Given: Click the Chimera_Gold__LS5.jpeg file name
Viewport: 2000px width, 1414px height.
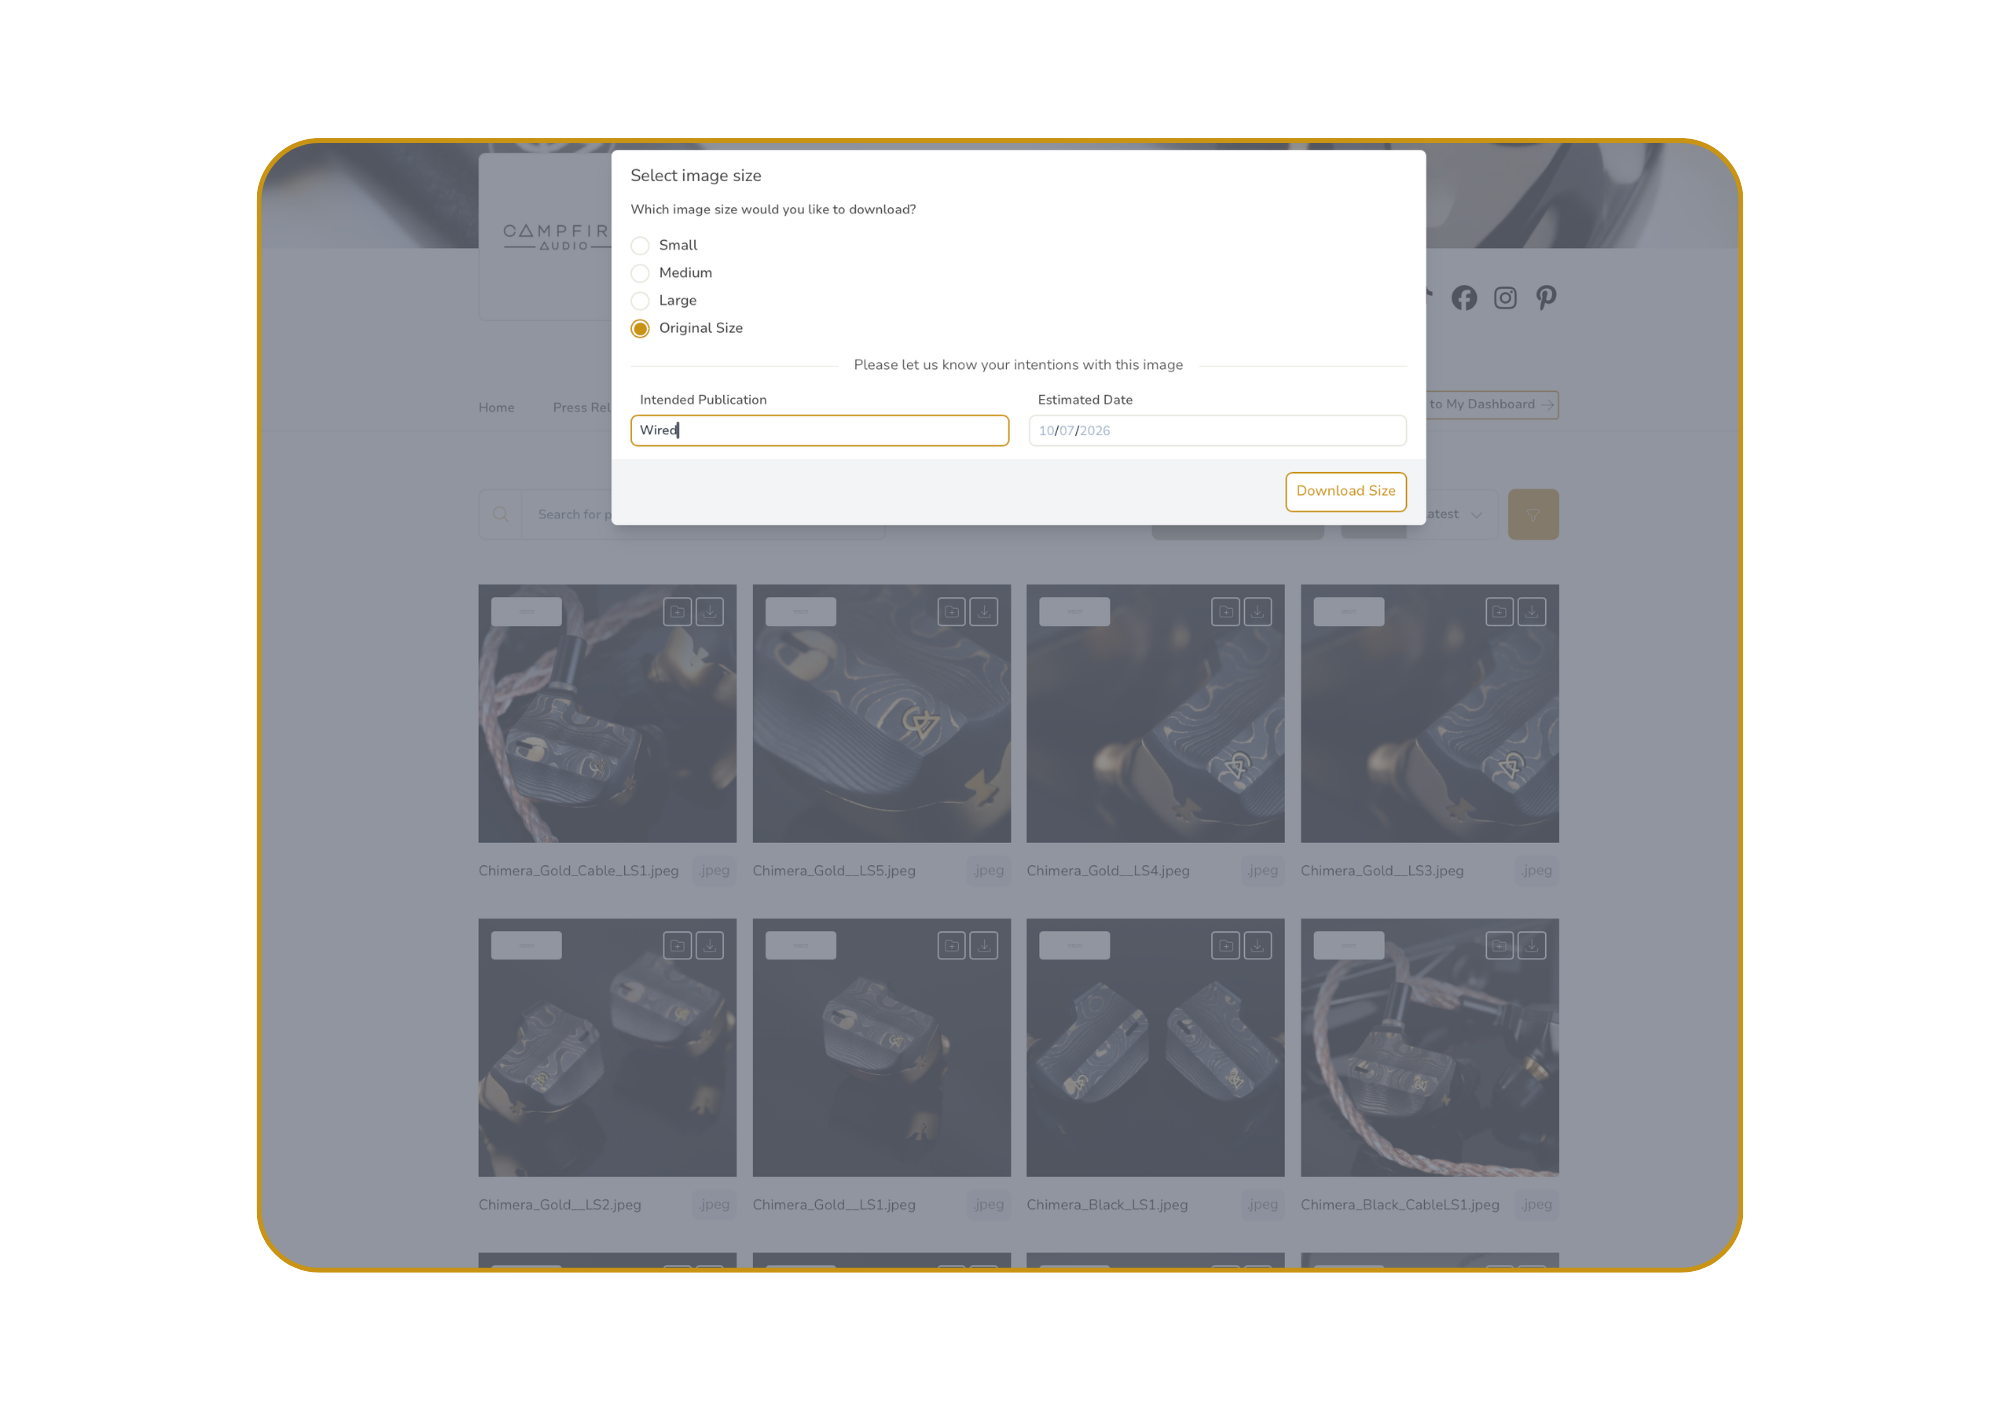Looking at the screenshot, I should click(x=834, y=871).
